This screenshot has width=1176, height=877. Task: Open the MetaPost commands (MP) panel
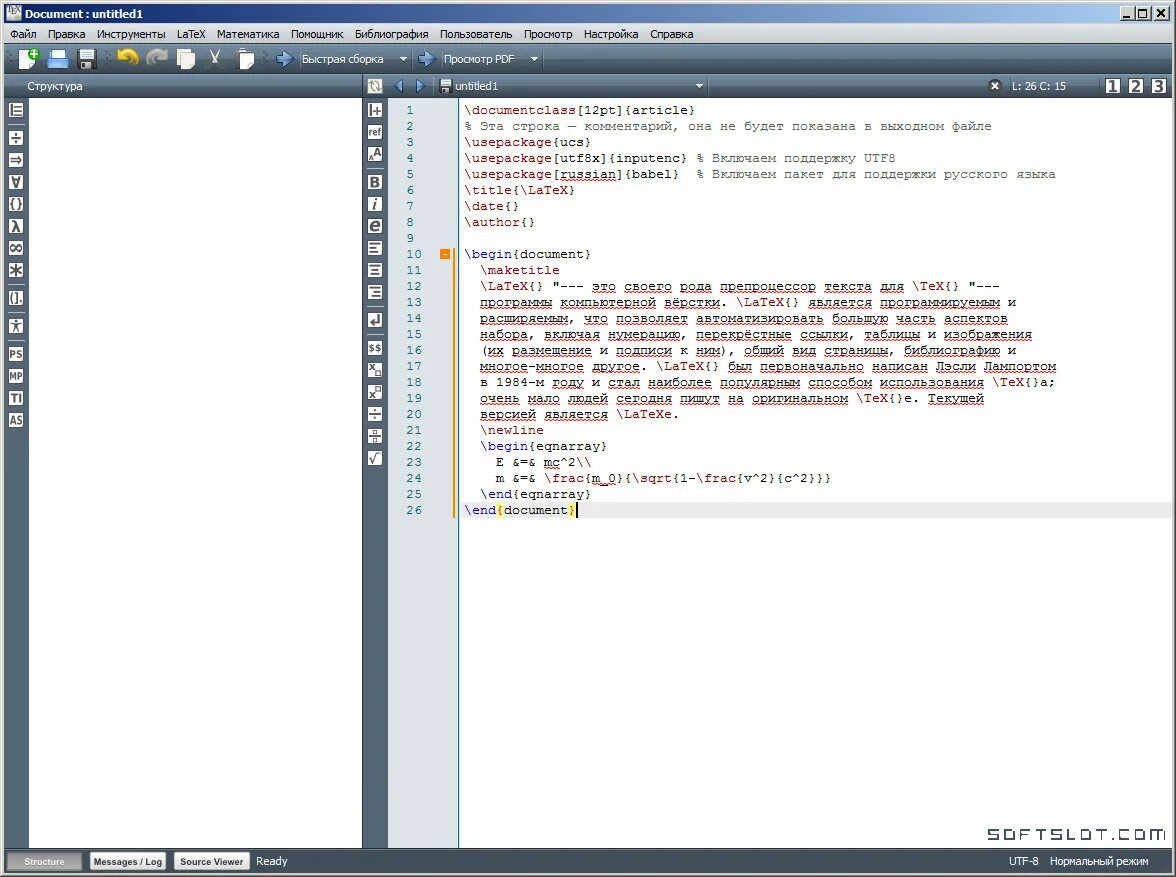pyautogui.click(x=16, y=376)
